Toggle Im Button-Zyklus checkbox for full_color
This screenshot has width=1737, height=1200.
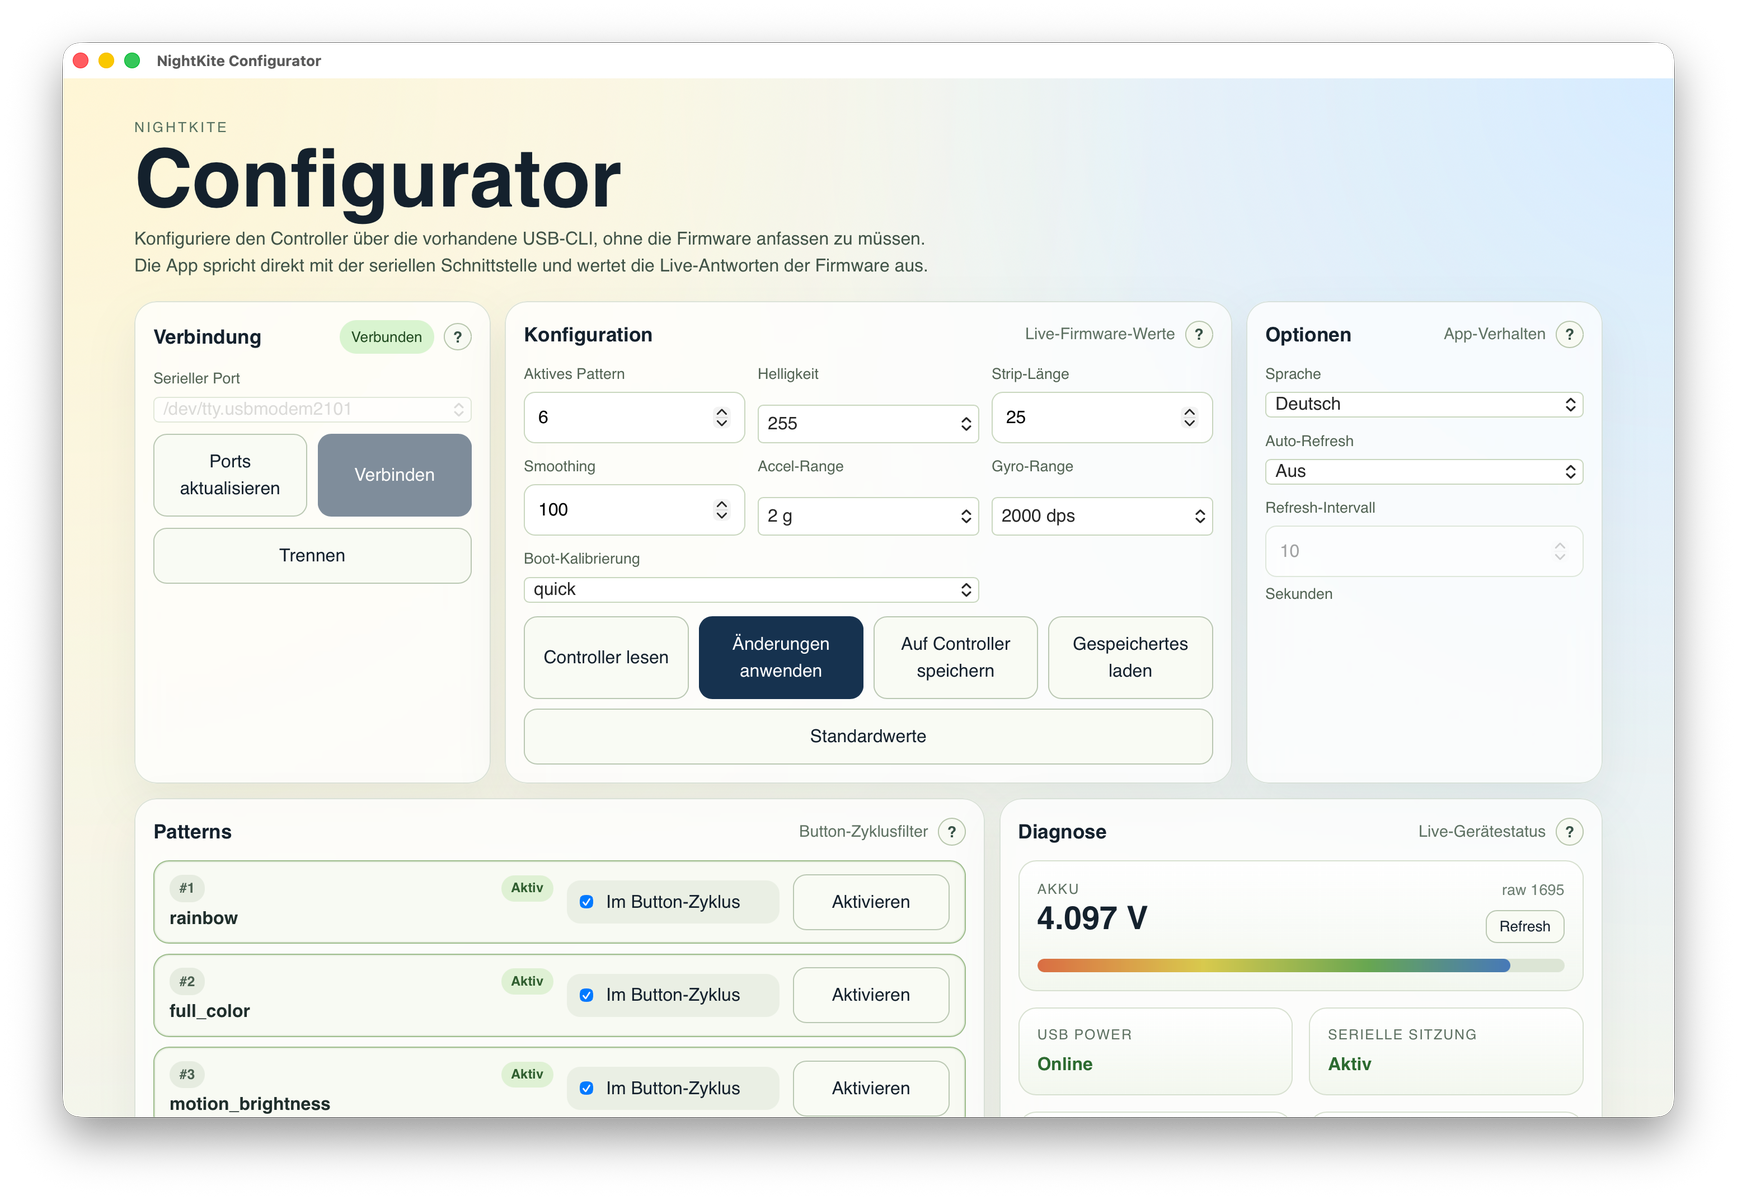point(587,995)
